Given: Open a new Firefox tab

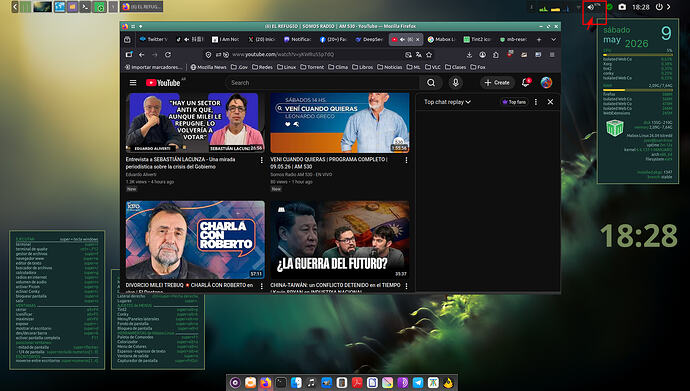Looking at the screenshot, I should pos(539,40).
